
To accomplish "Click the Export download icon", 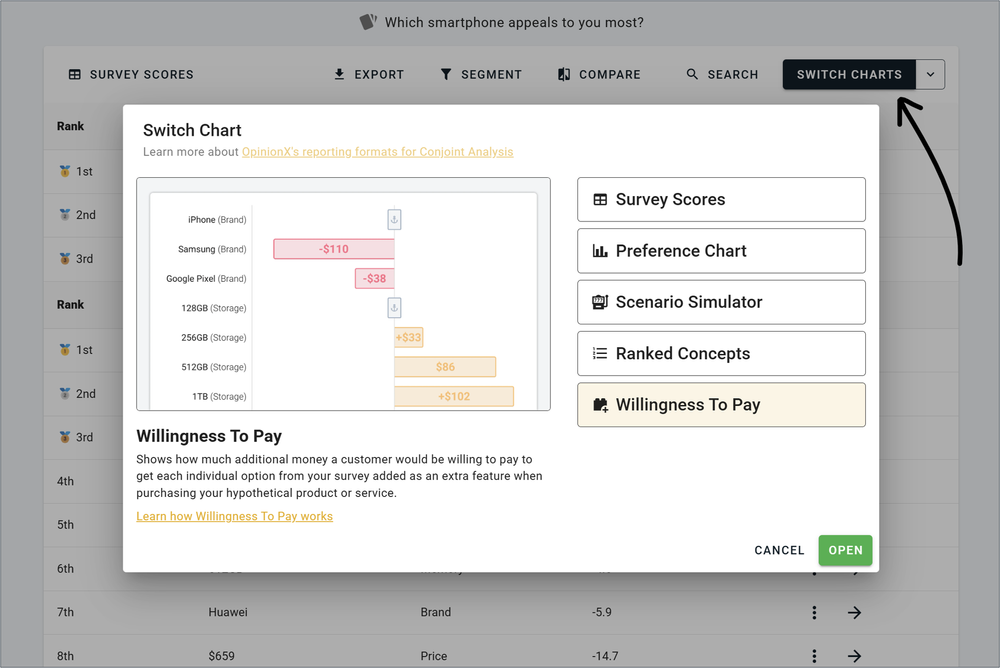I will [339, 75].
